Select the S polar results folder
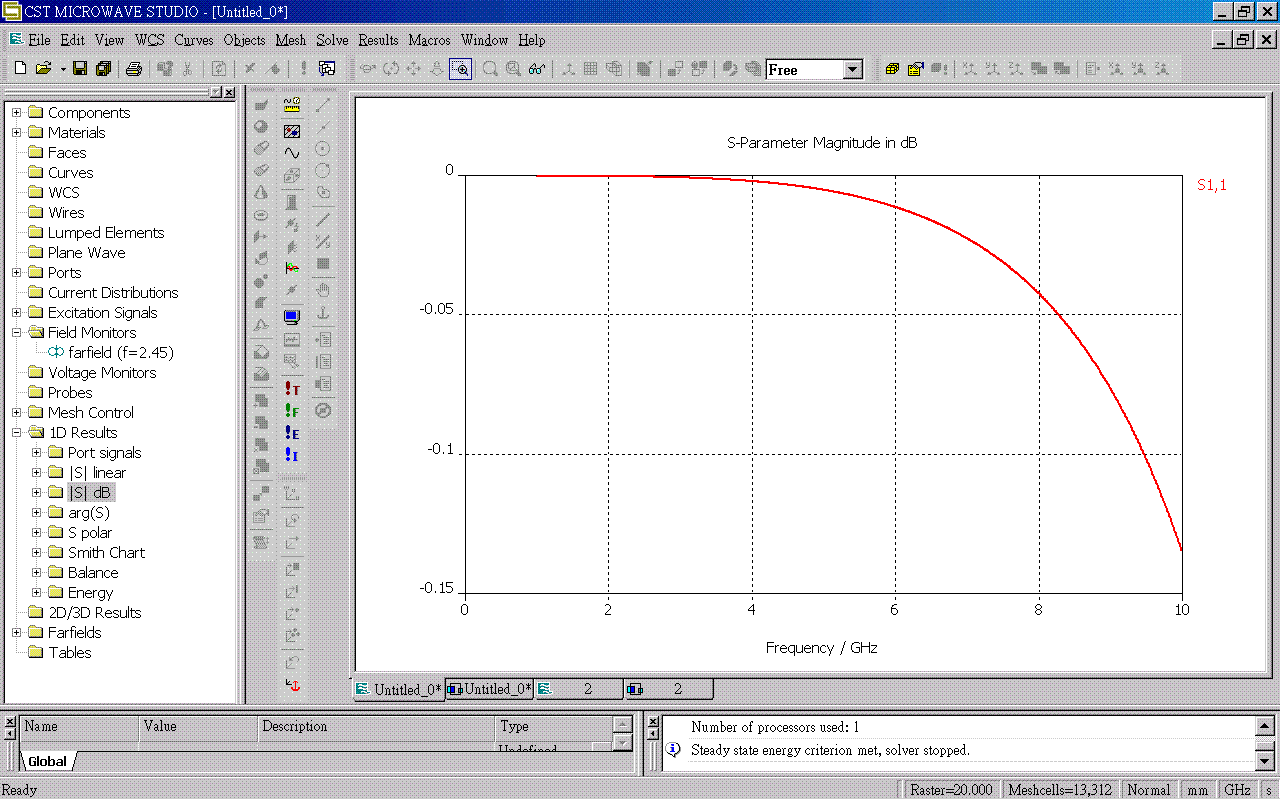 pos(90,532)
